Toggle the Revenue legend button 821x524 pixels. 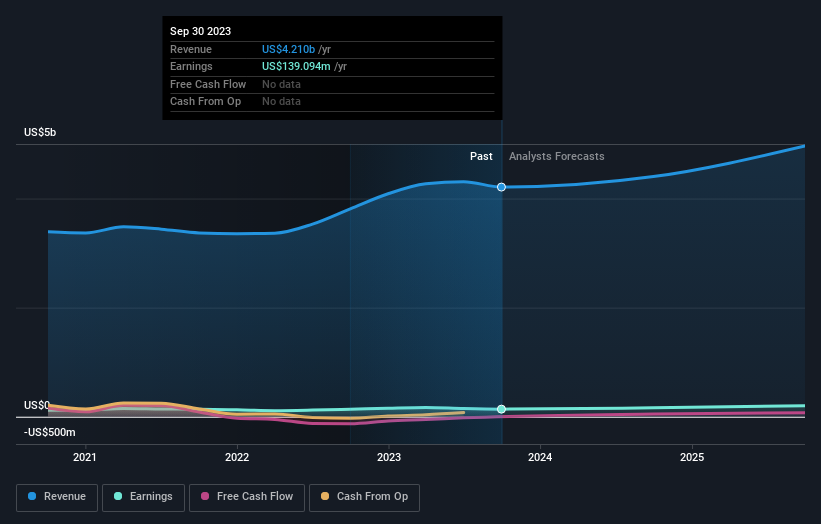click(x=57, y=497)
